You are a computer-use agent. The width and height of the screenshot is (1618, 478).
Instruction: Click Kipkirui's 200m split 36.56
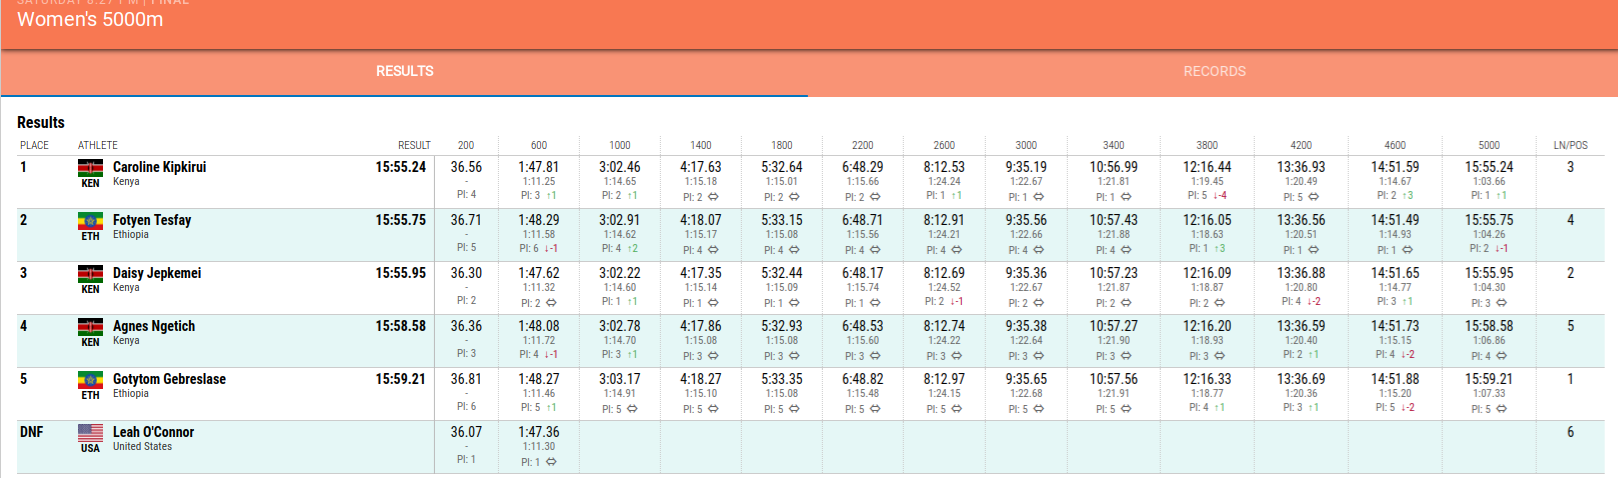[x=466, y=167]
